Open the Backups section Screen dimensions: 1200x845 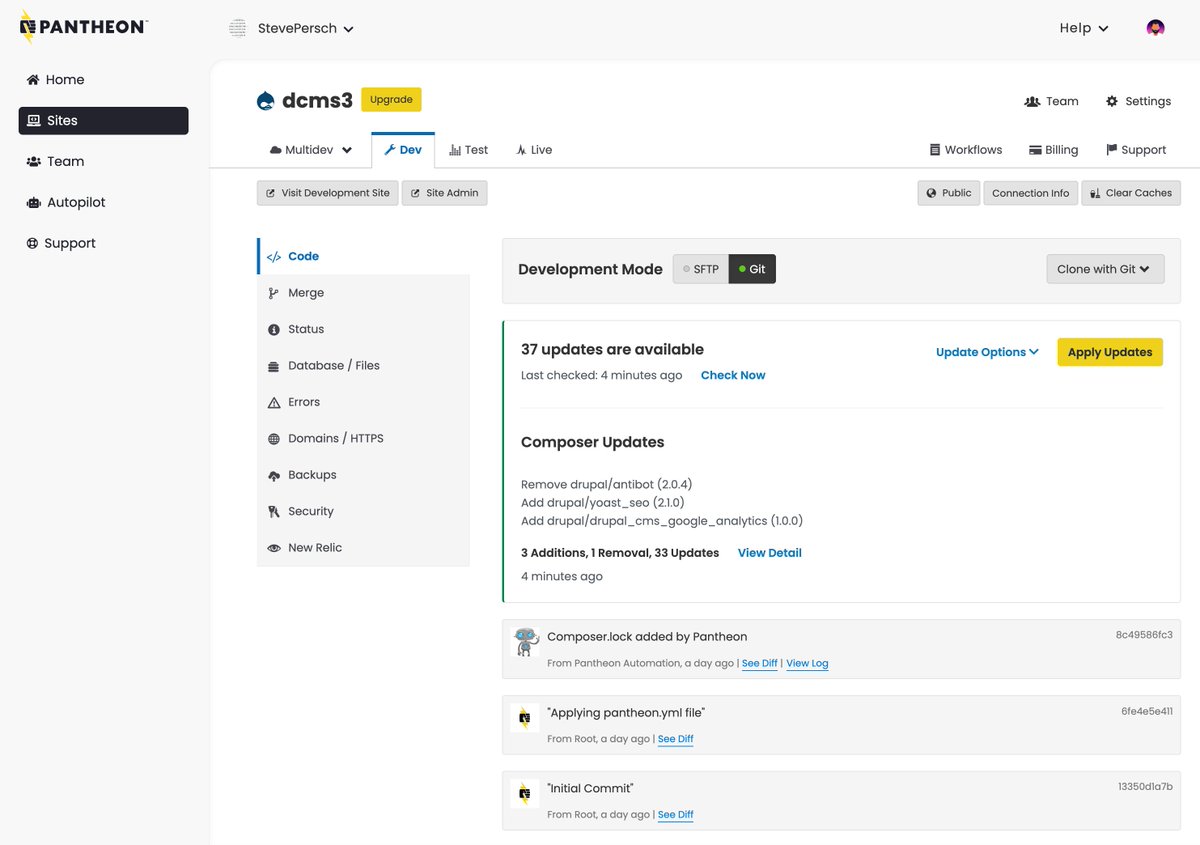click(363, 475)
